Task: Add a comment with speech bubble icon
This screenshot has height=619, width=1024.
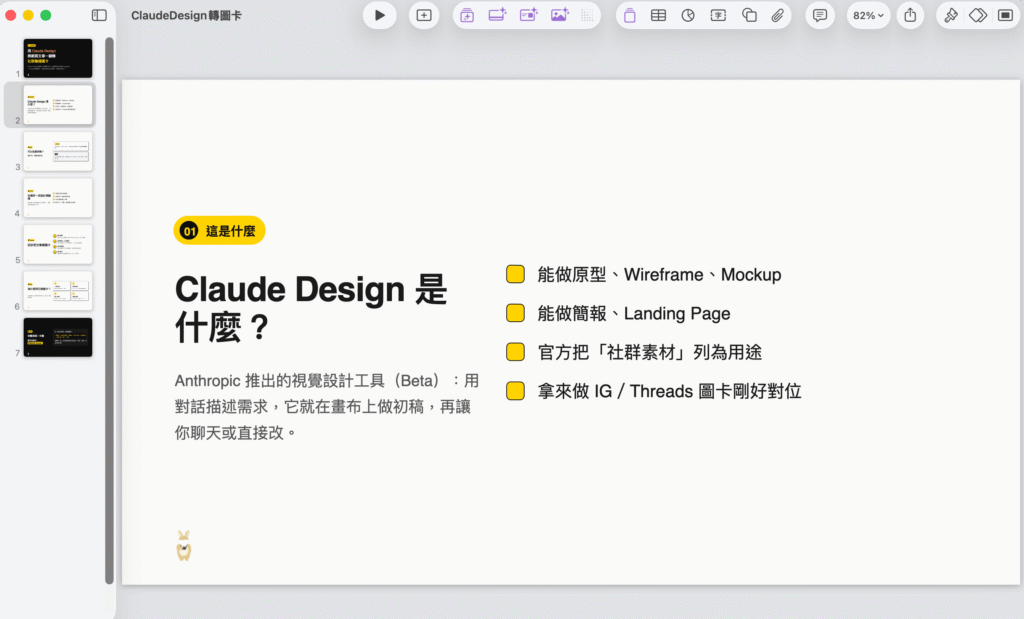Action: [820, 16]
